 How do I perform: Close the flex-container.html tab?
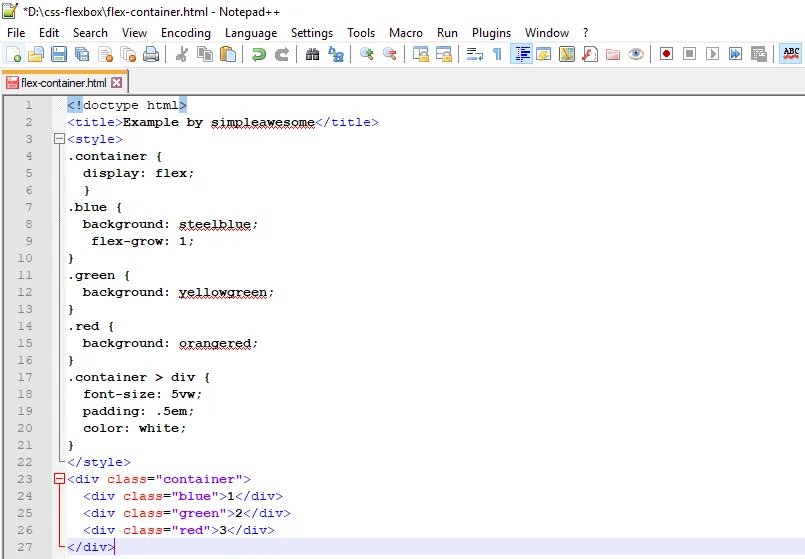coord(117,83)
